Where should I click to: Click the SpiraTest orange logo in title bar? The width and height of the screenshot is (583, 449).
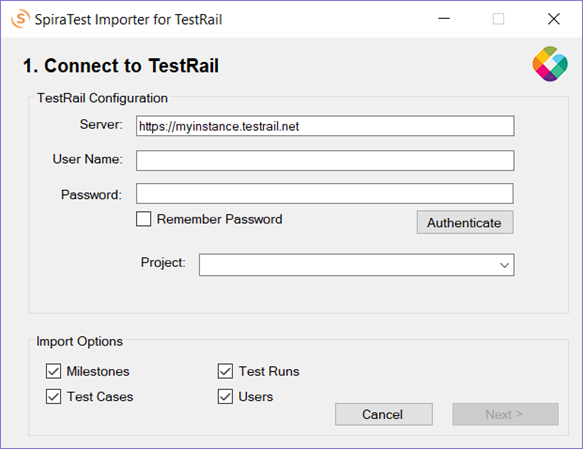(x=20, y=19)
